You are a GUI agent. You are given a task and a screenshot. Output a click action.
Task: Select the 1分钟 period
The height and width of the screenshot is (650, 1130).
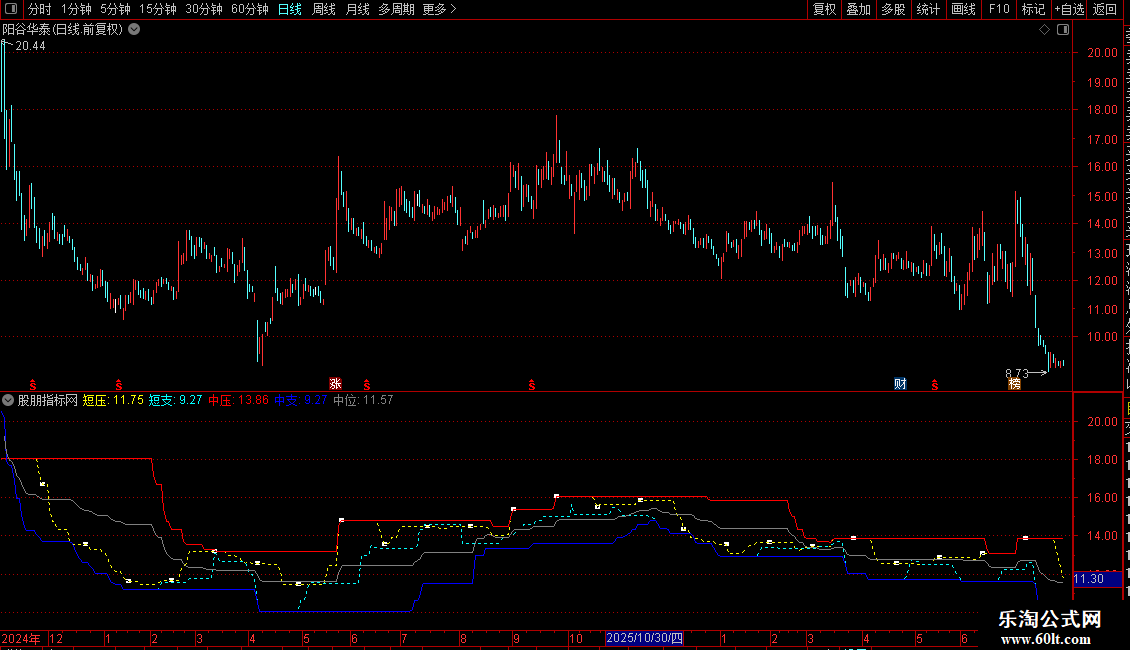76,9
